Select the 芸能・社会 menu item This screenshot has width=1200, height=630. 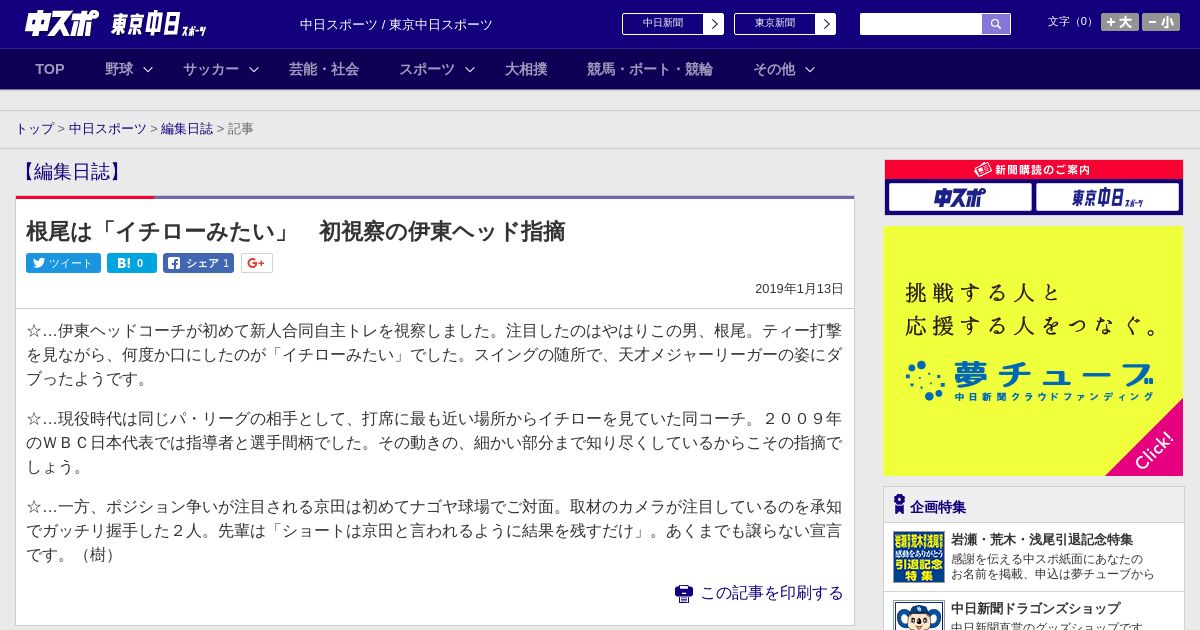pos(324,69)
